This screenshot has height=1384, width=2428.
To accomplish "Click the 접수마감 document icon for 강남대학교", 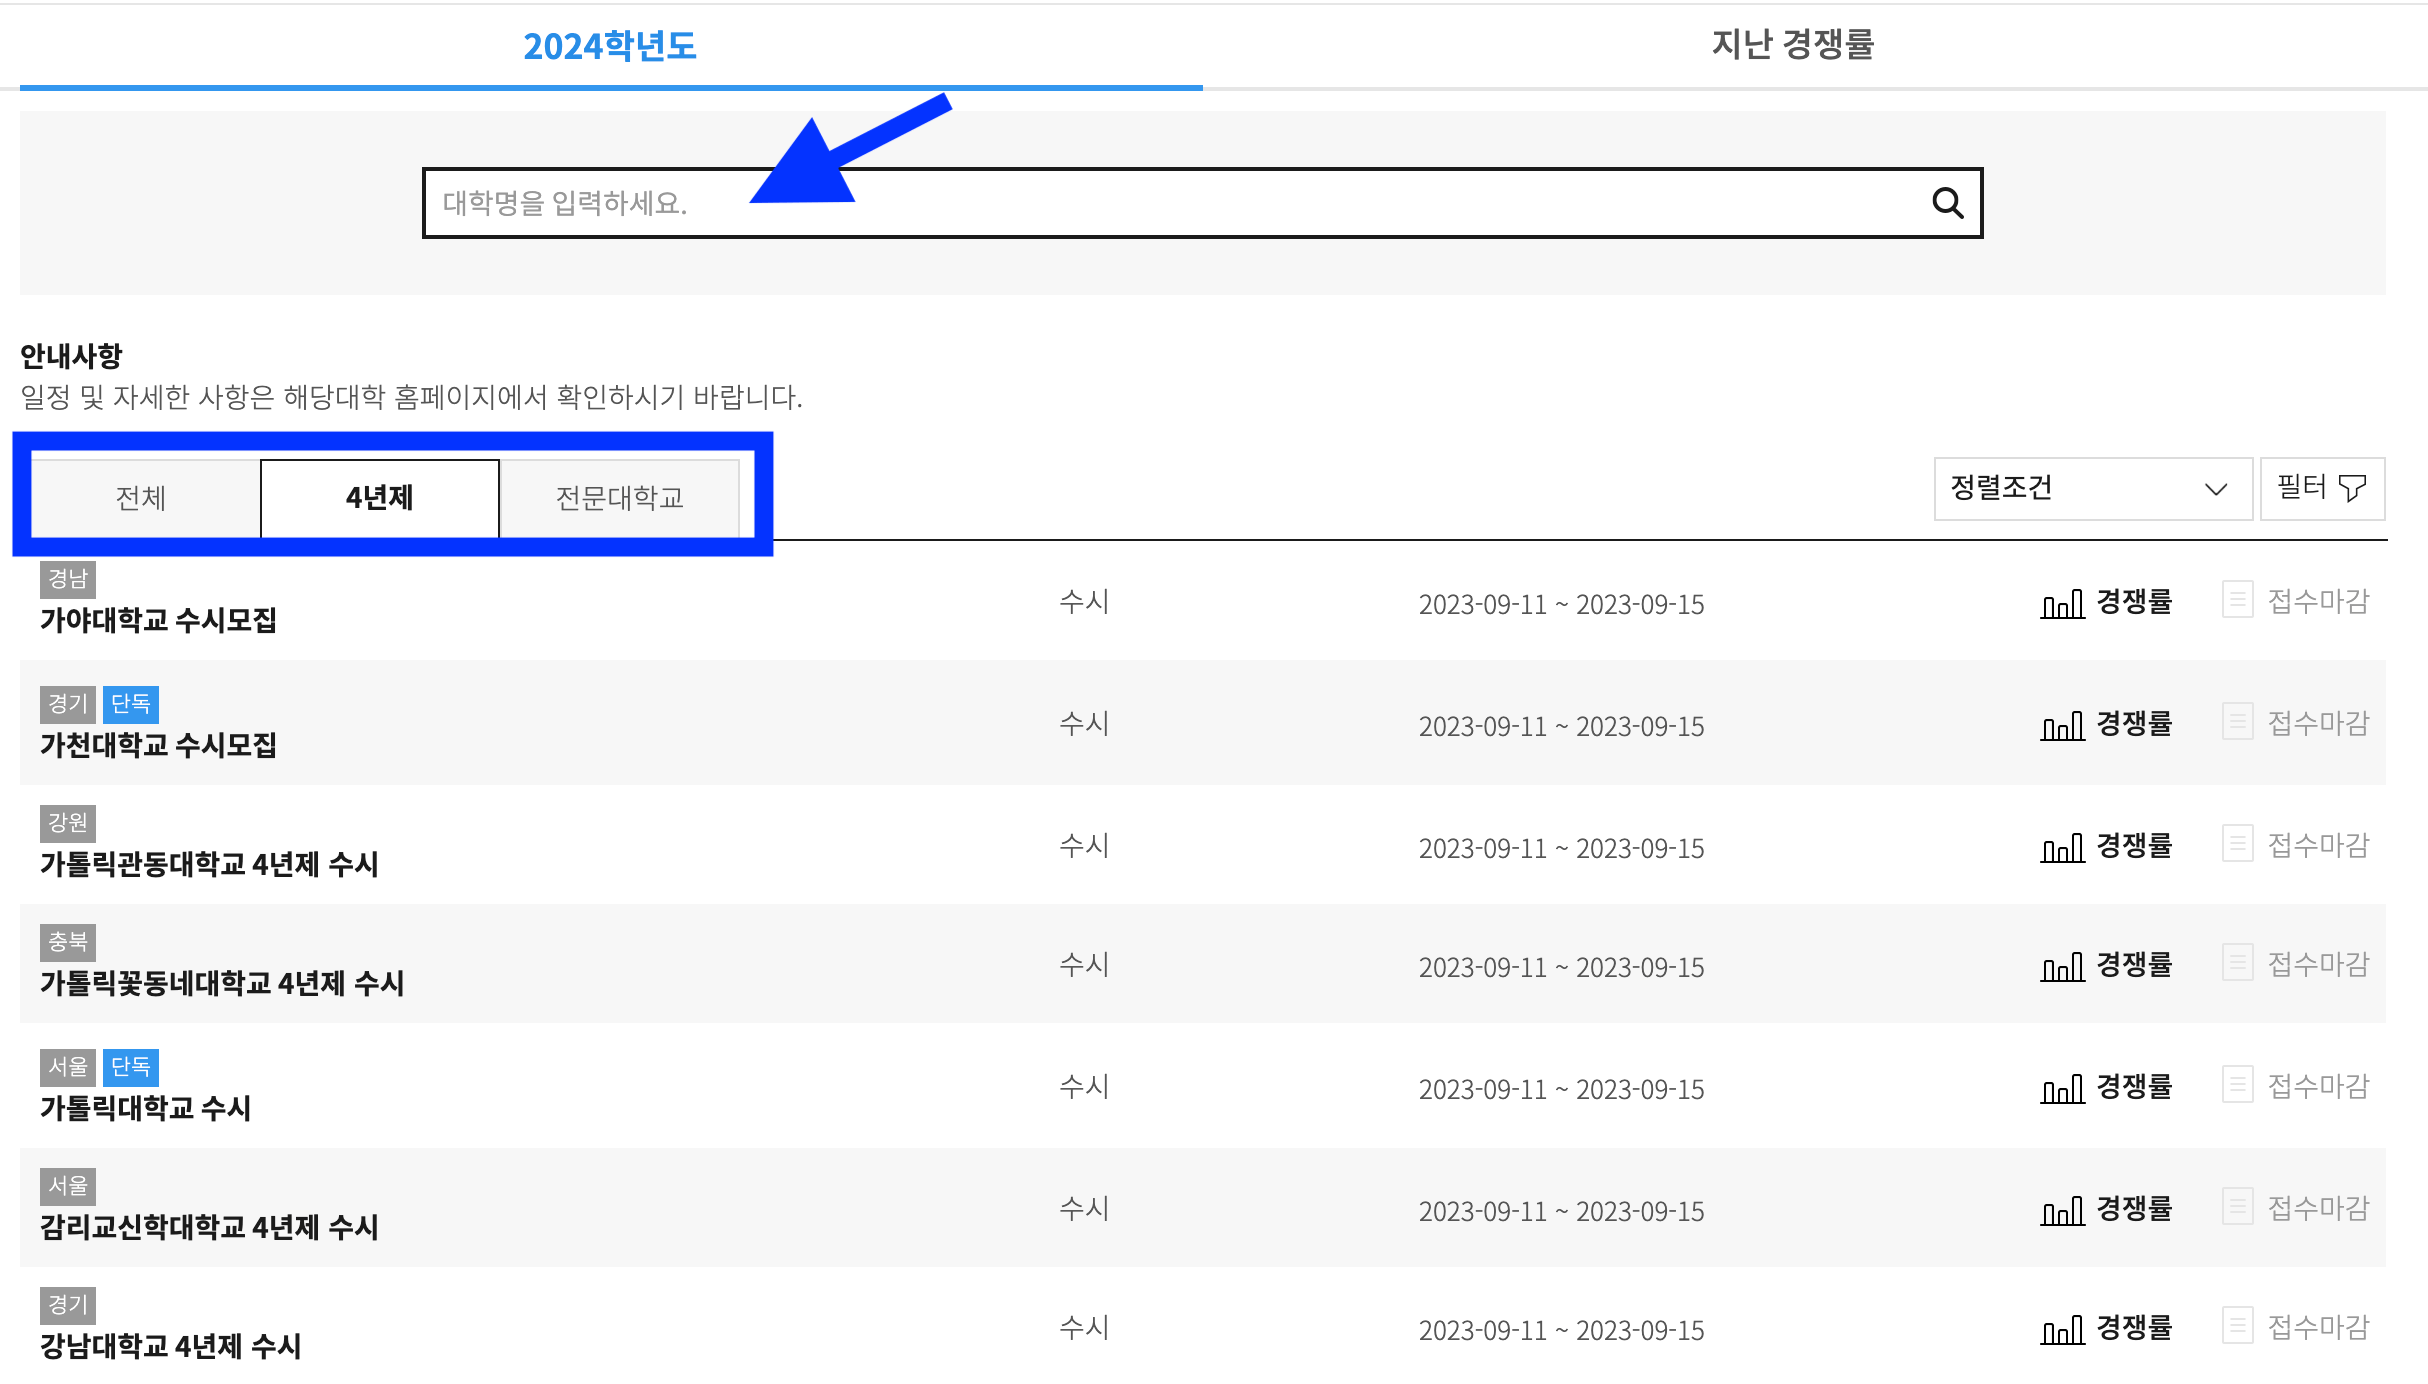I will pos(2237,1329).
